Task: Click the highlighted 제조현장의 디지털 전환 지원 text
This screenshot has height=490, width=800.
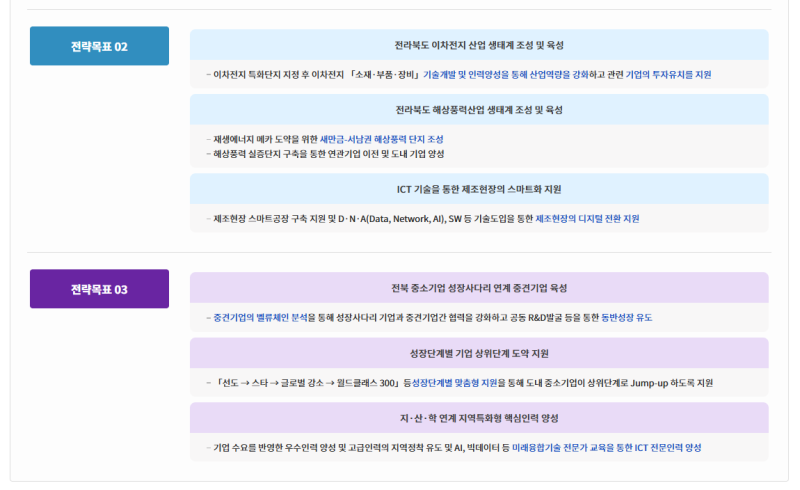Action: (x=587, y=218)
